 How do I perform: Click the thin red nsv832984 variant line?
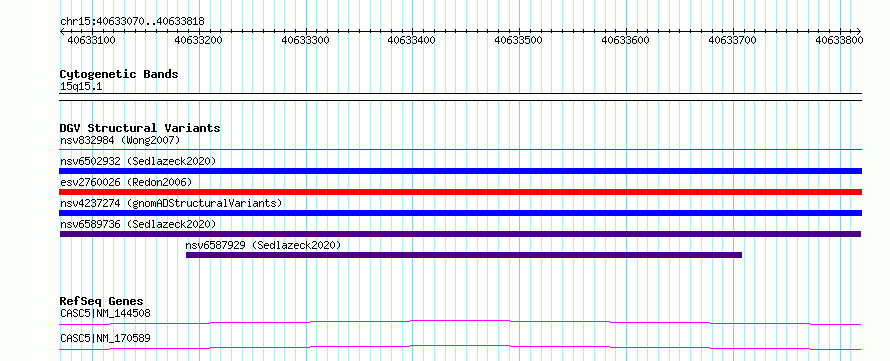[x=460, y=149]
